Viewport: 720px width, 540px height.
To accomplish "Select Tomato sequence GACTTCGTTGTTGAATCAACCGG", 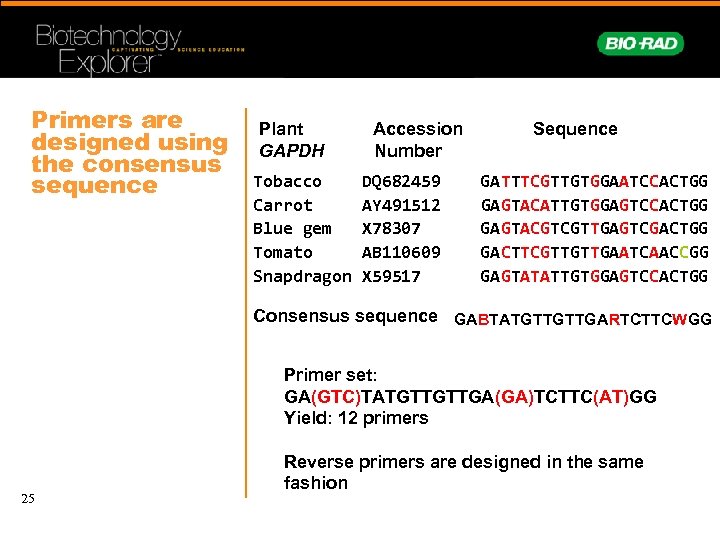I will pyautogui.click(x=594, y=252).
